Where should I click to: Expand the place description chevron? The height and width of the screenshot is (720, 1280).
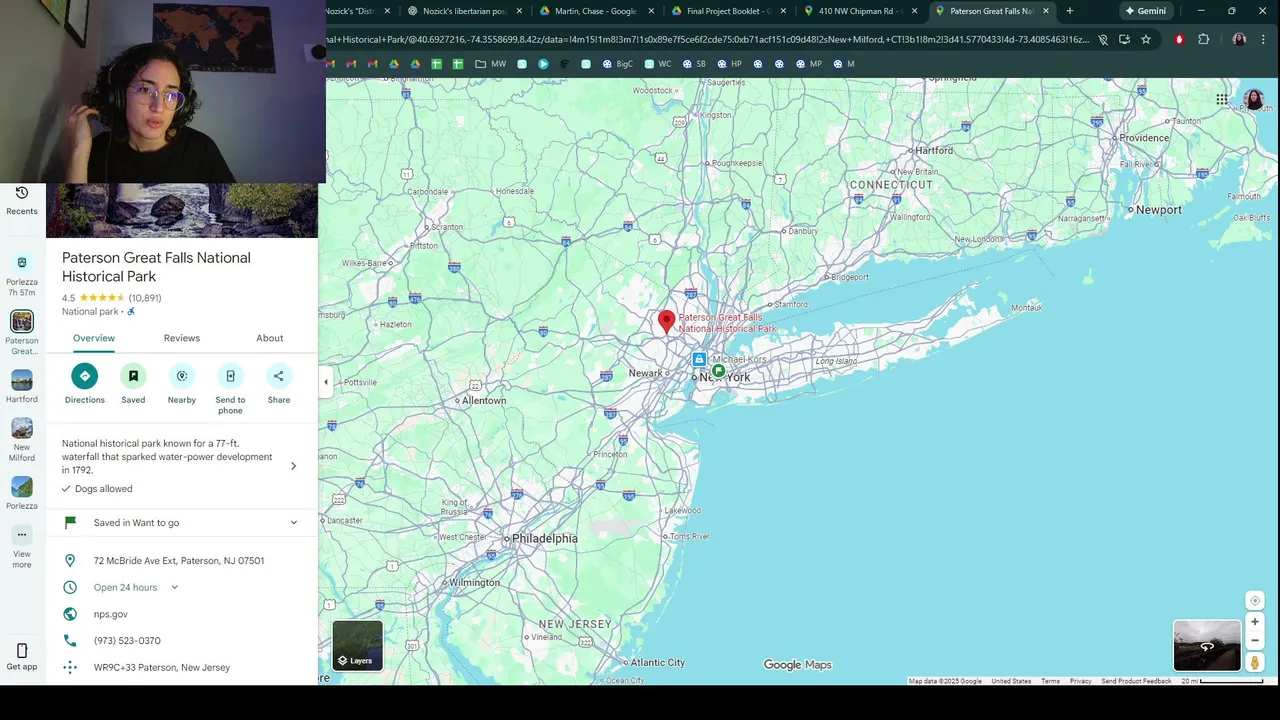pyautogui.click(x=293, y=466)
